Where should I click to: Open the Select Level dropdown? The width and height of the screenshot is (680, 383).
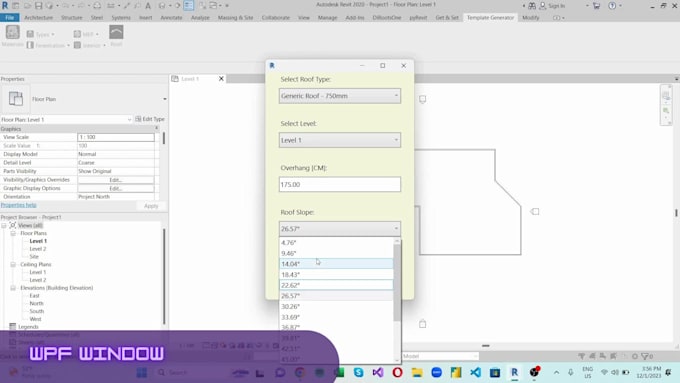tap(340, 140)
